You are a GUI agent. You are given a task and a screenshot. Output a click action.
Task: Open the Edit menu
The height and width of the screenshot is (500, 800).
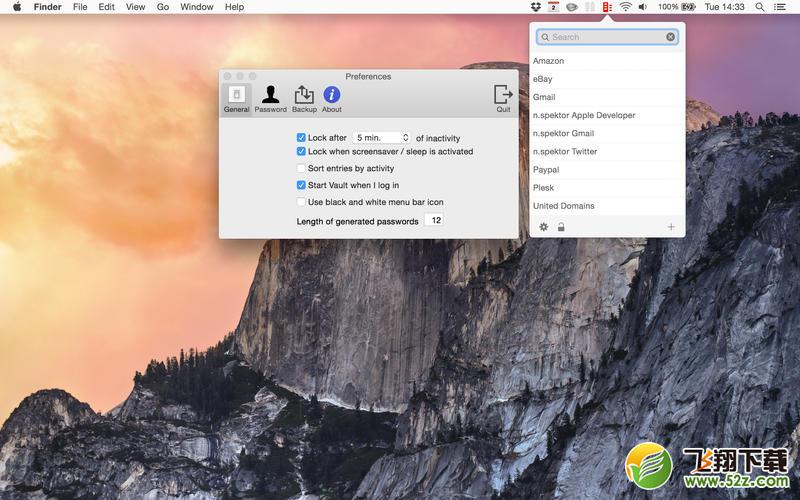(106, 7)
